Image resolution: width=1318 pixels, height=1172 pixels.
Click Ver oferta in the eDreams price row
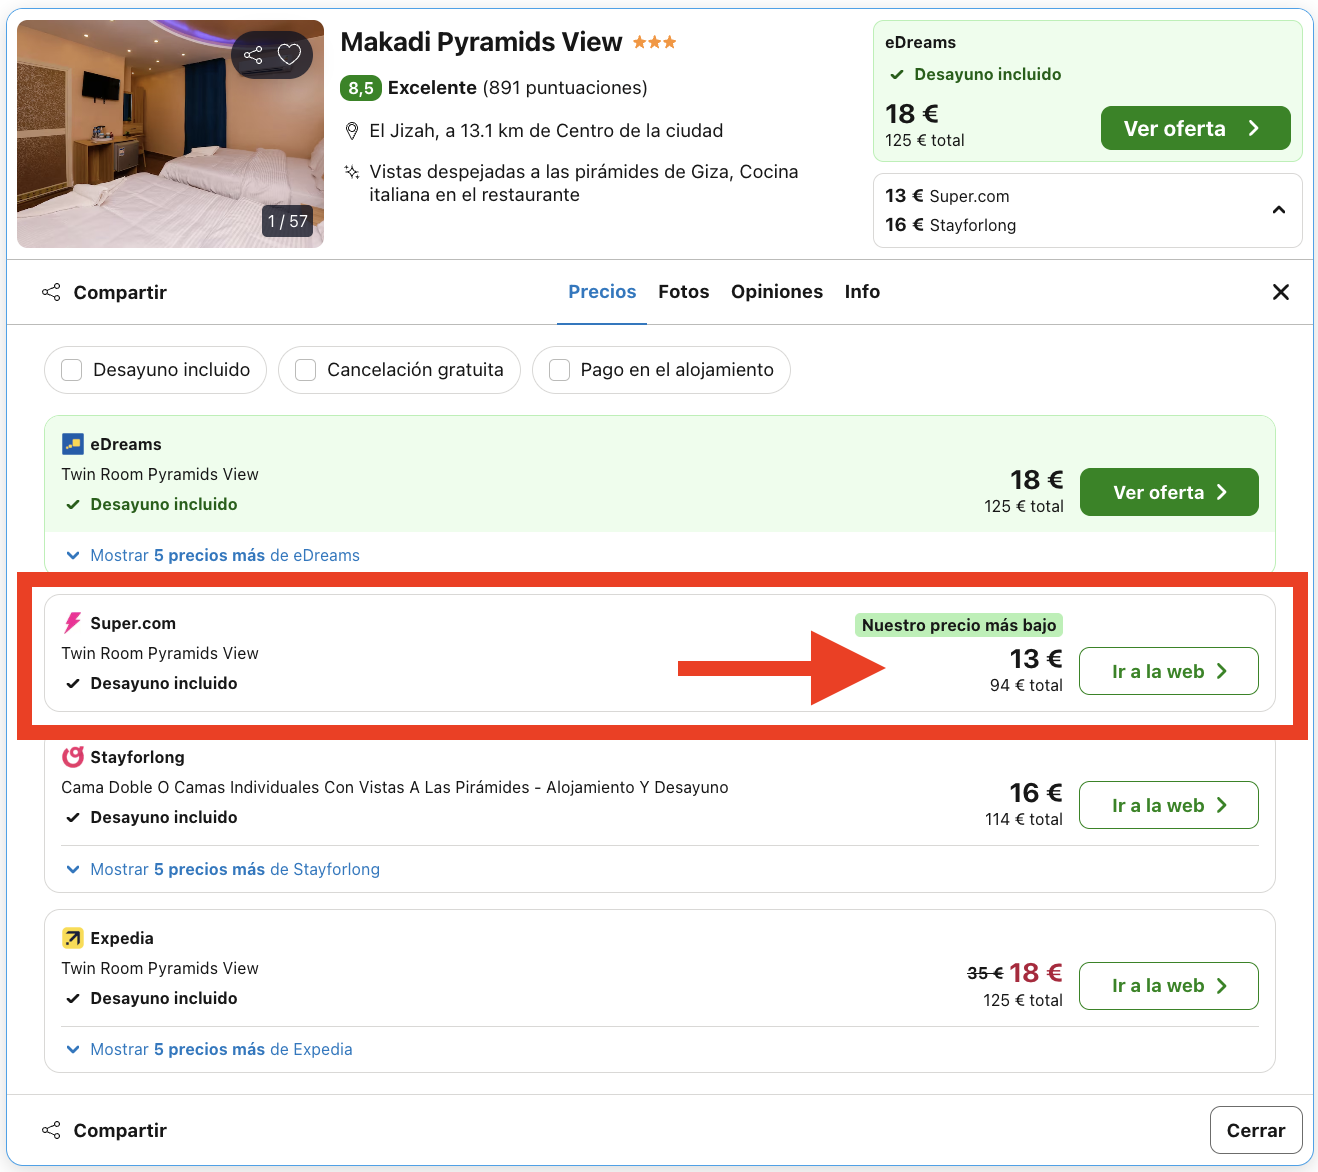(1170, 492)
